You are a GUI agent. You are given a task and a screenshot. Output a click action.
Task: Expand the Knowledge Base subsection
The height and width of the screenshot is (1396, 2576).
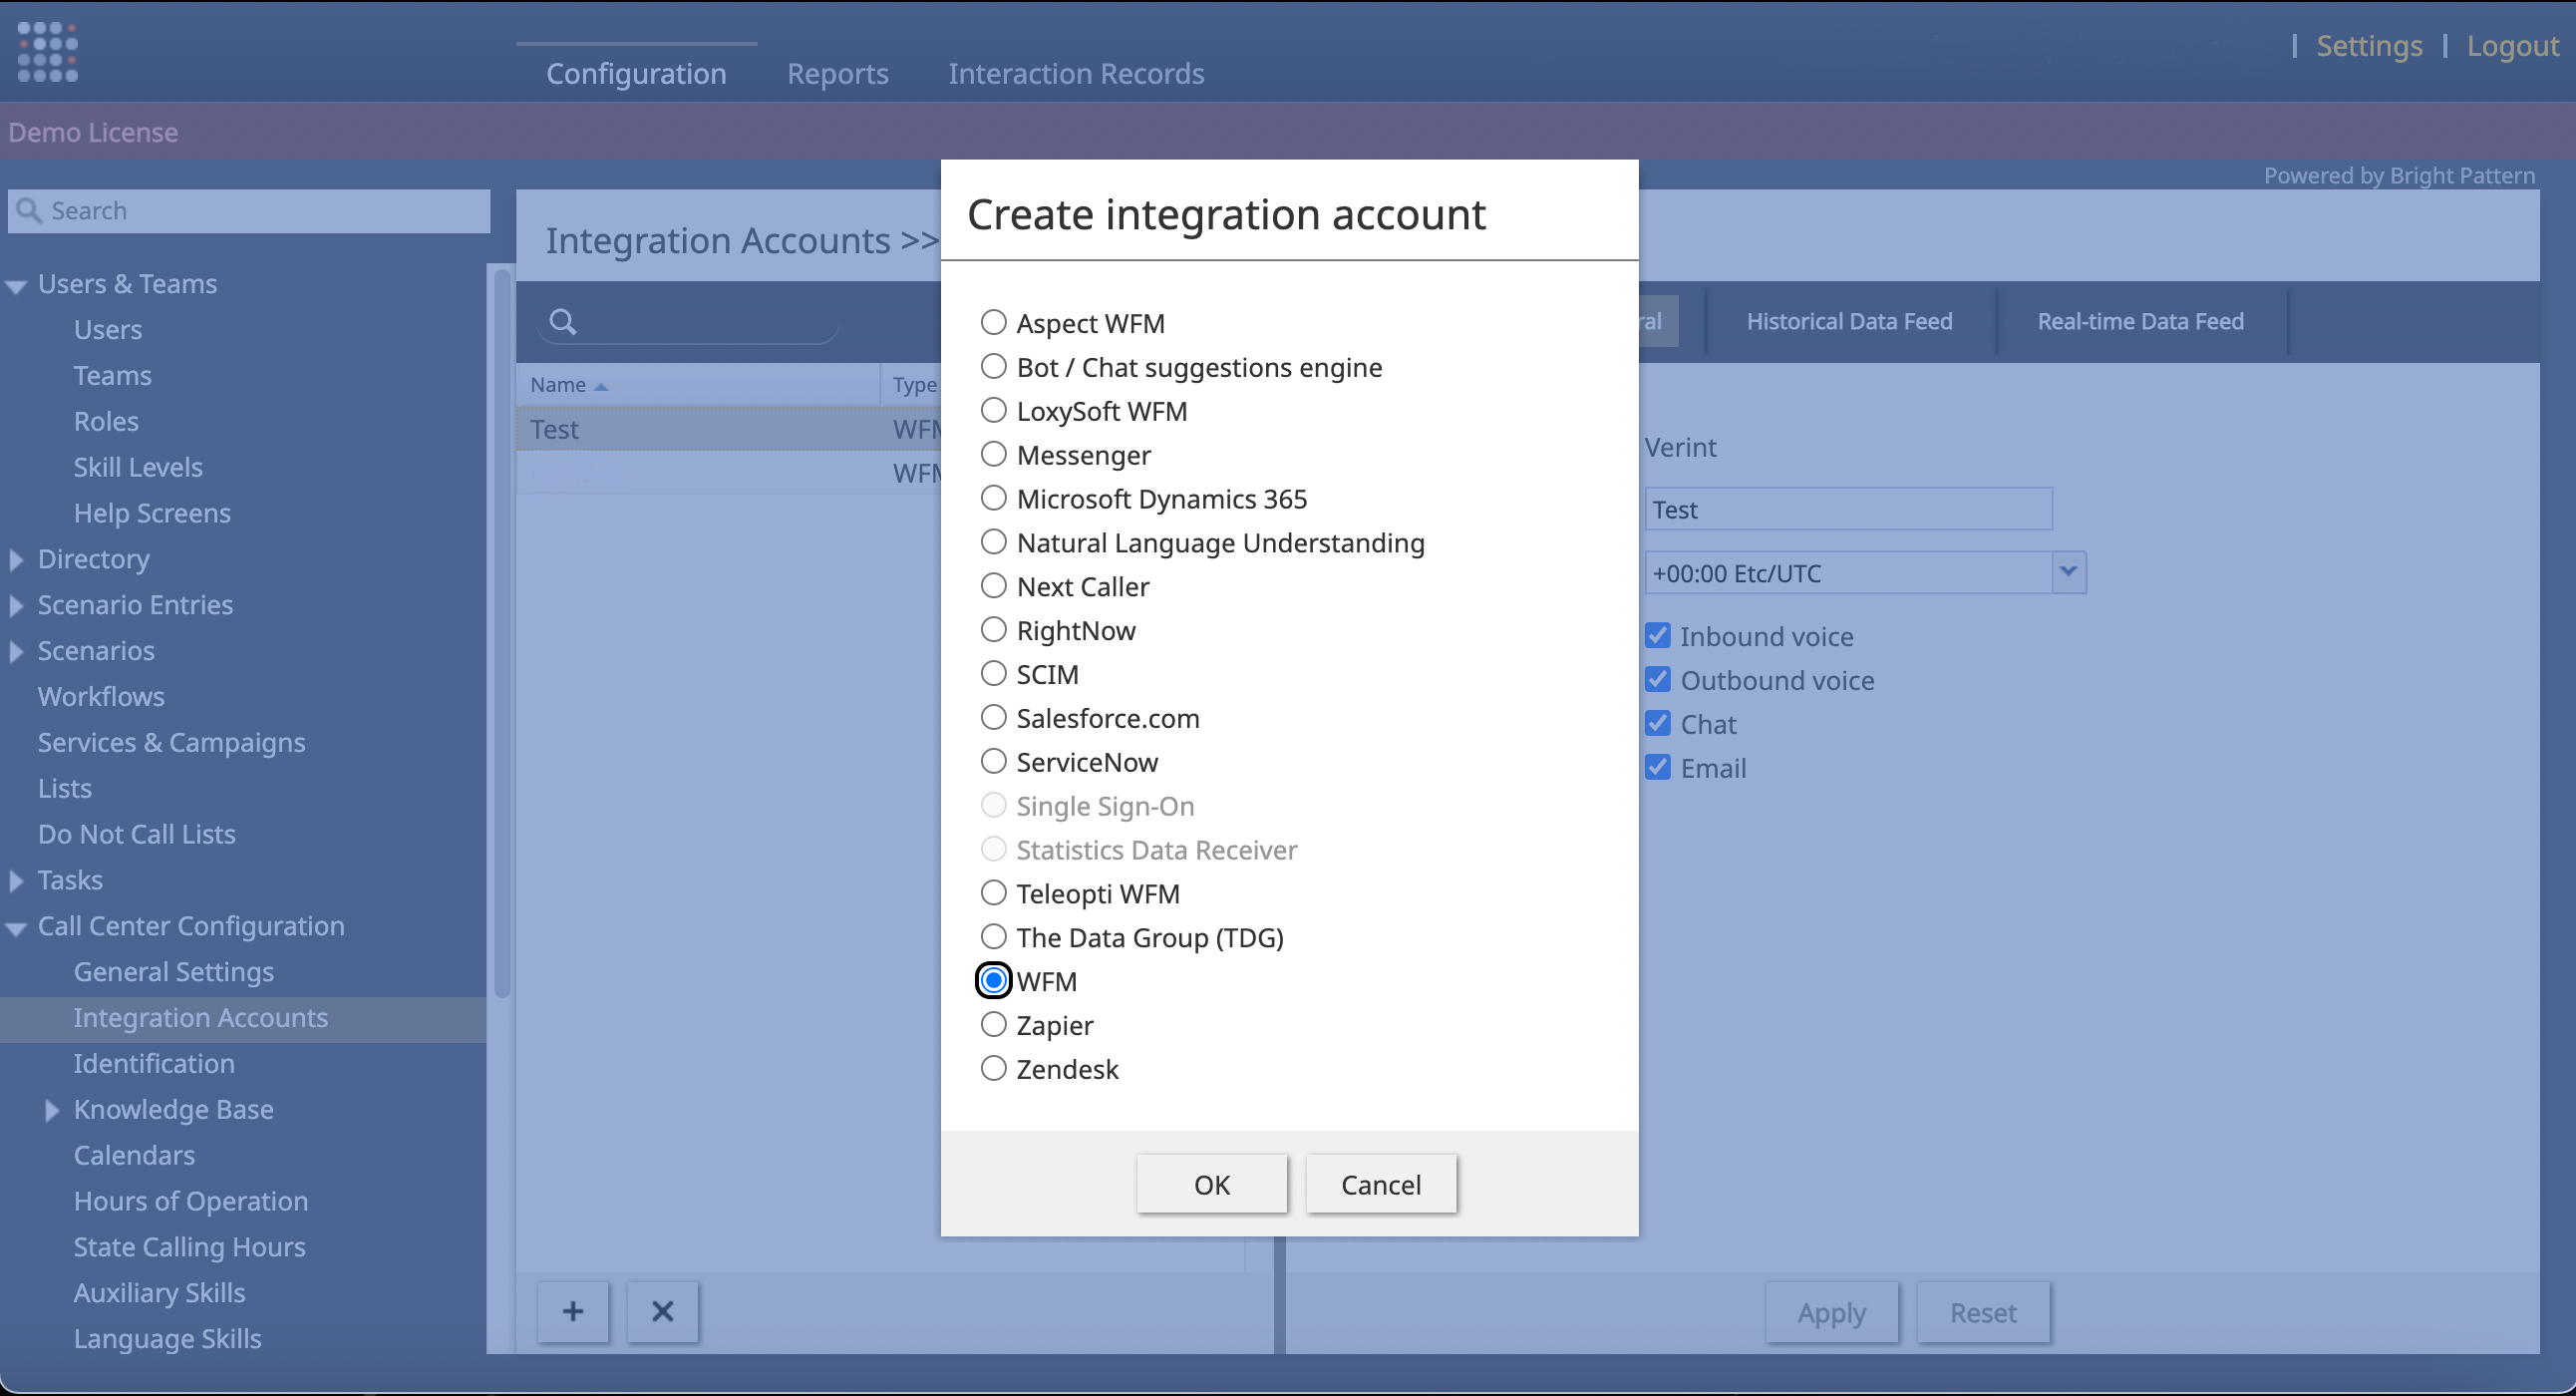[52, 1110]
